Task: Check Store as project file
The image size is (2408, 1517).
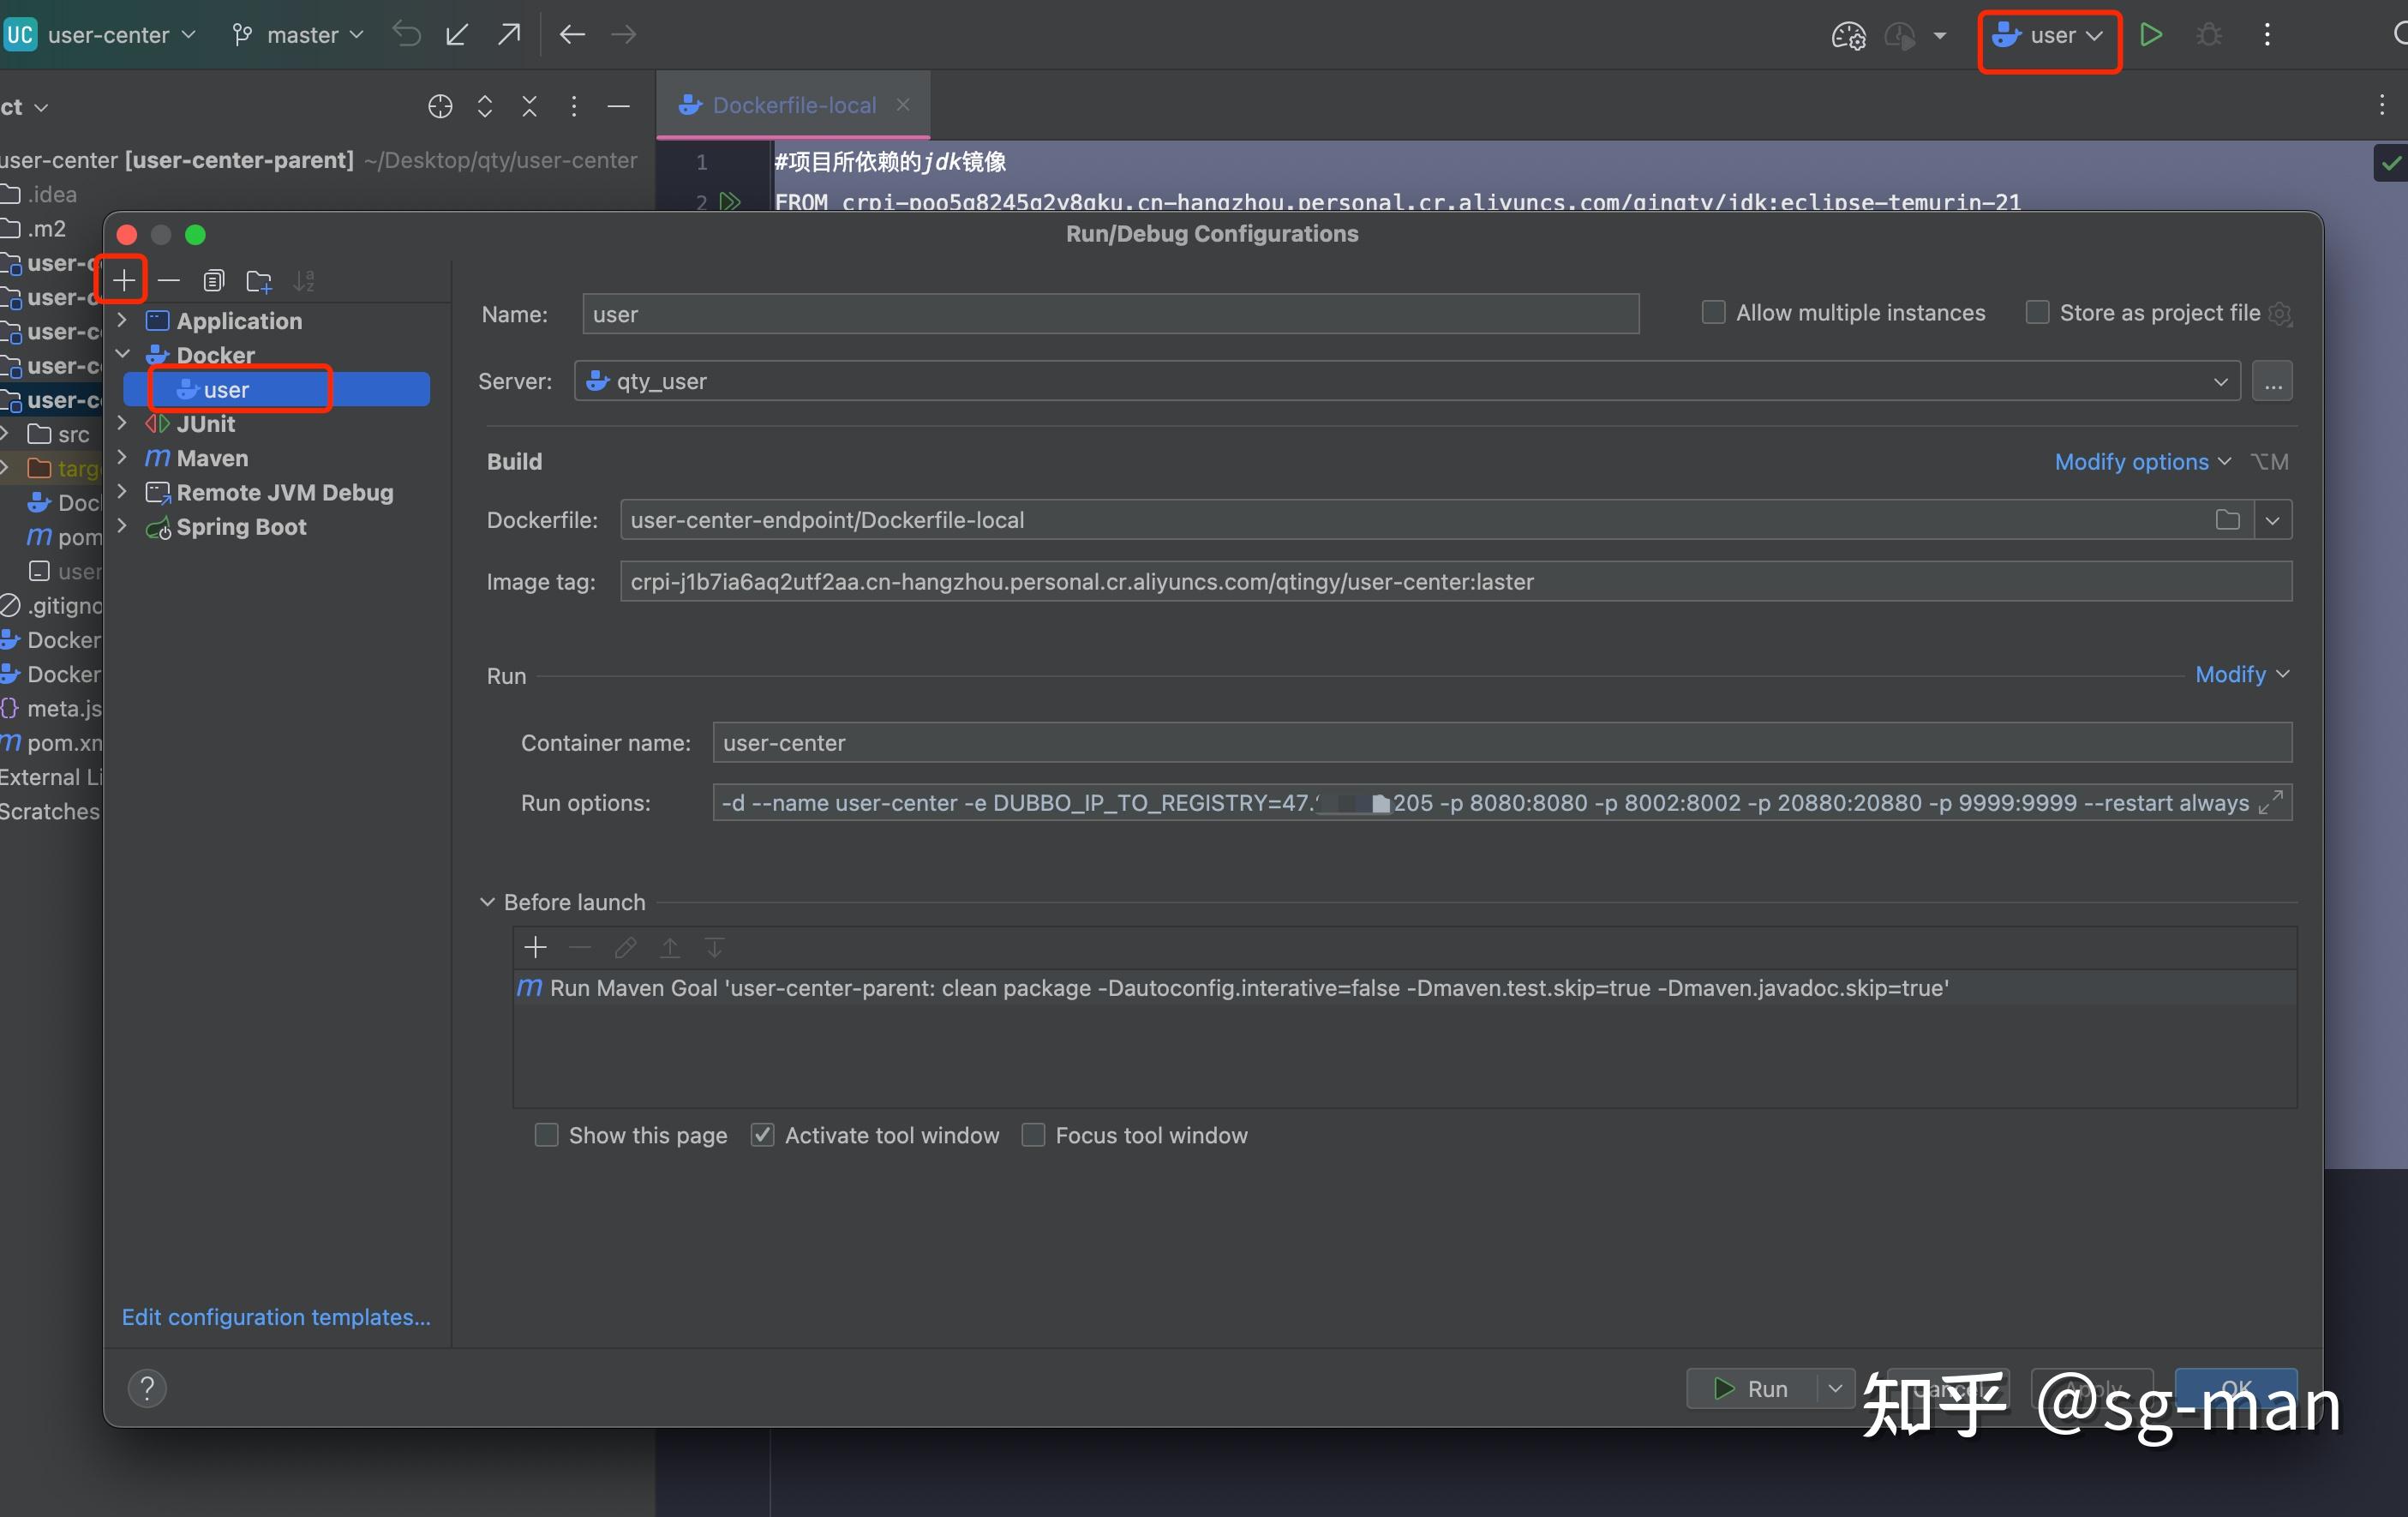Action: pyautogui.click(x=2036, y=312)
